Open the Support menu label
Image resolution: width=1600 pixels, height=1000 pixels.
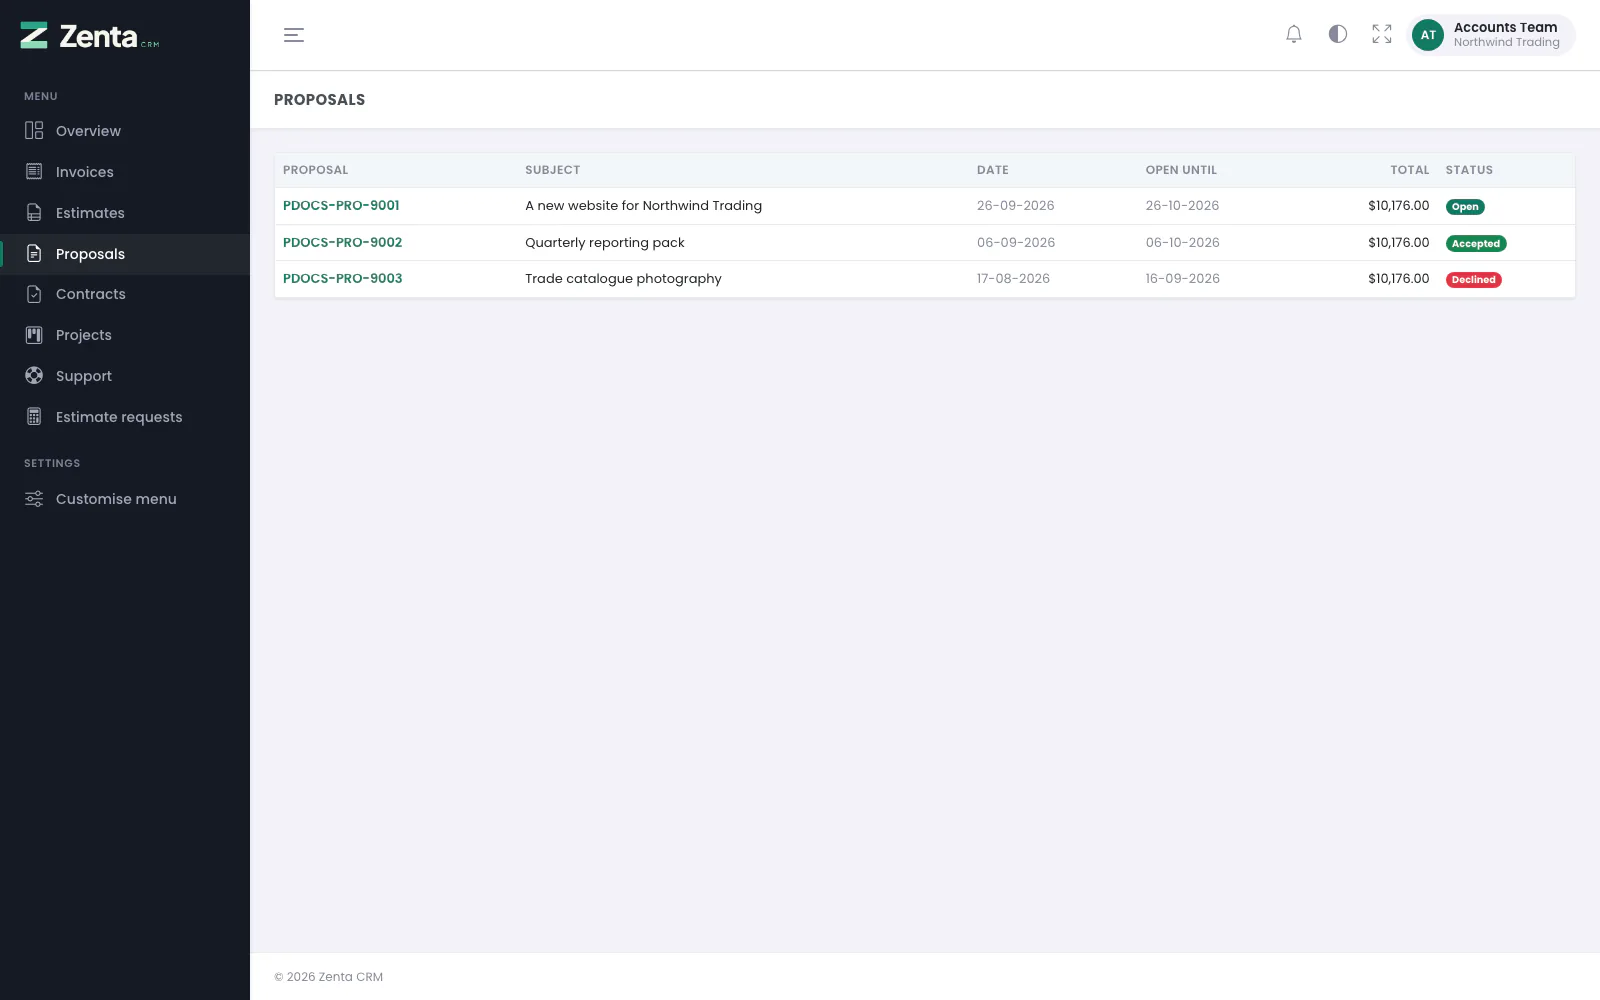tap(84, 376)
